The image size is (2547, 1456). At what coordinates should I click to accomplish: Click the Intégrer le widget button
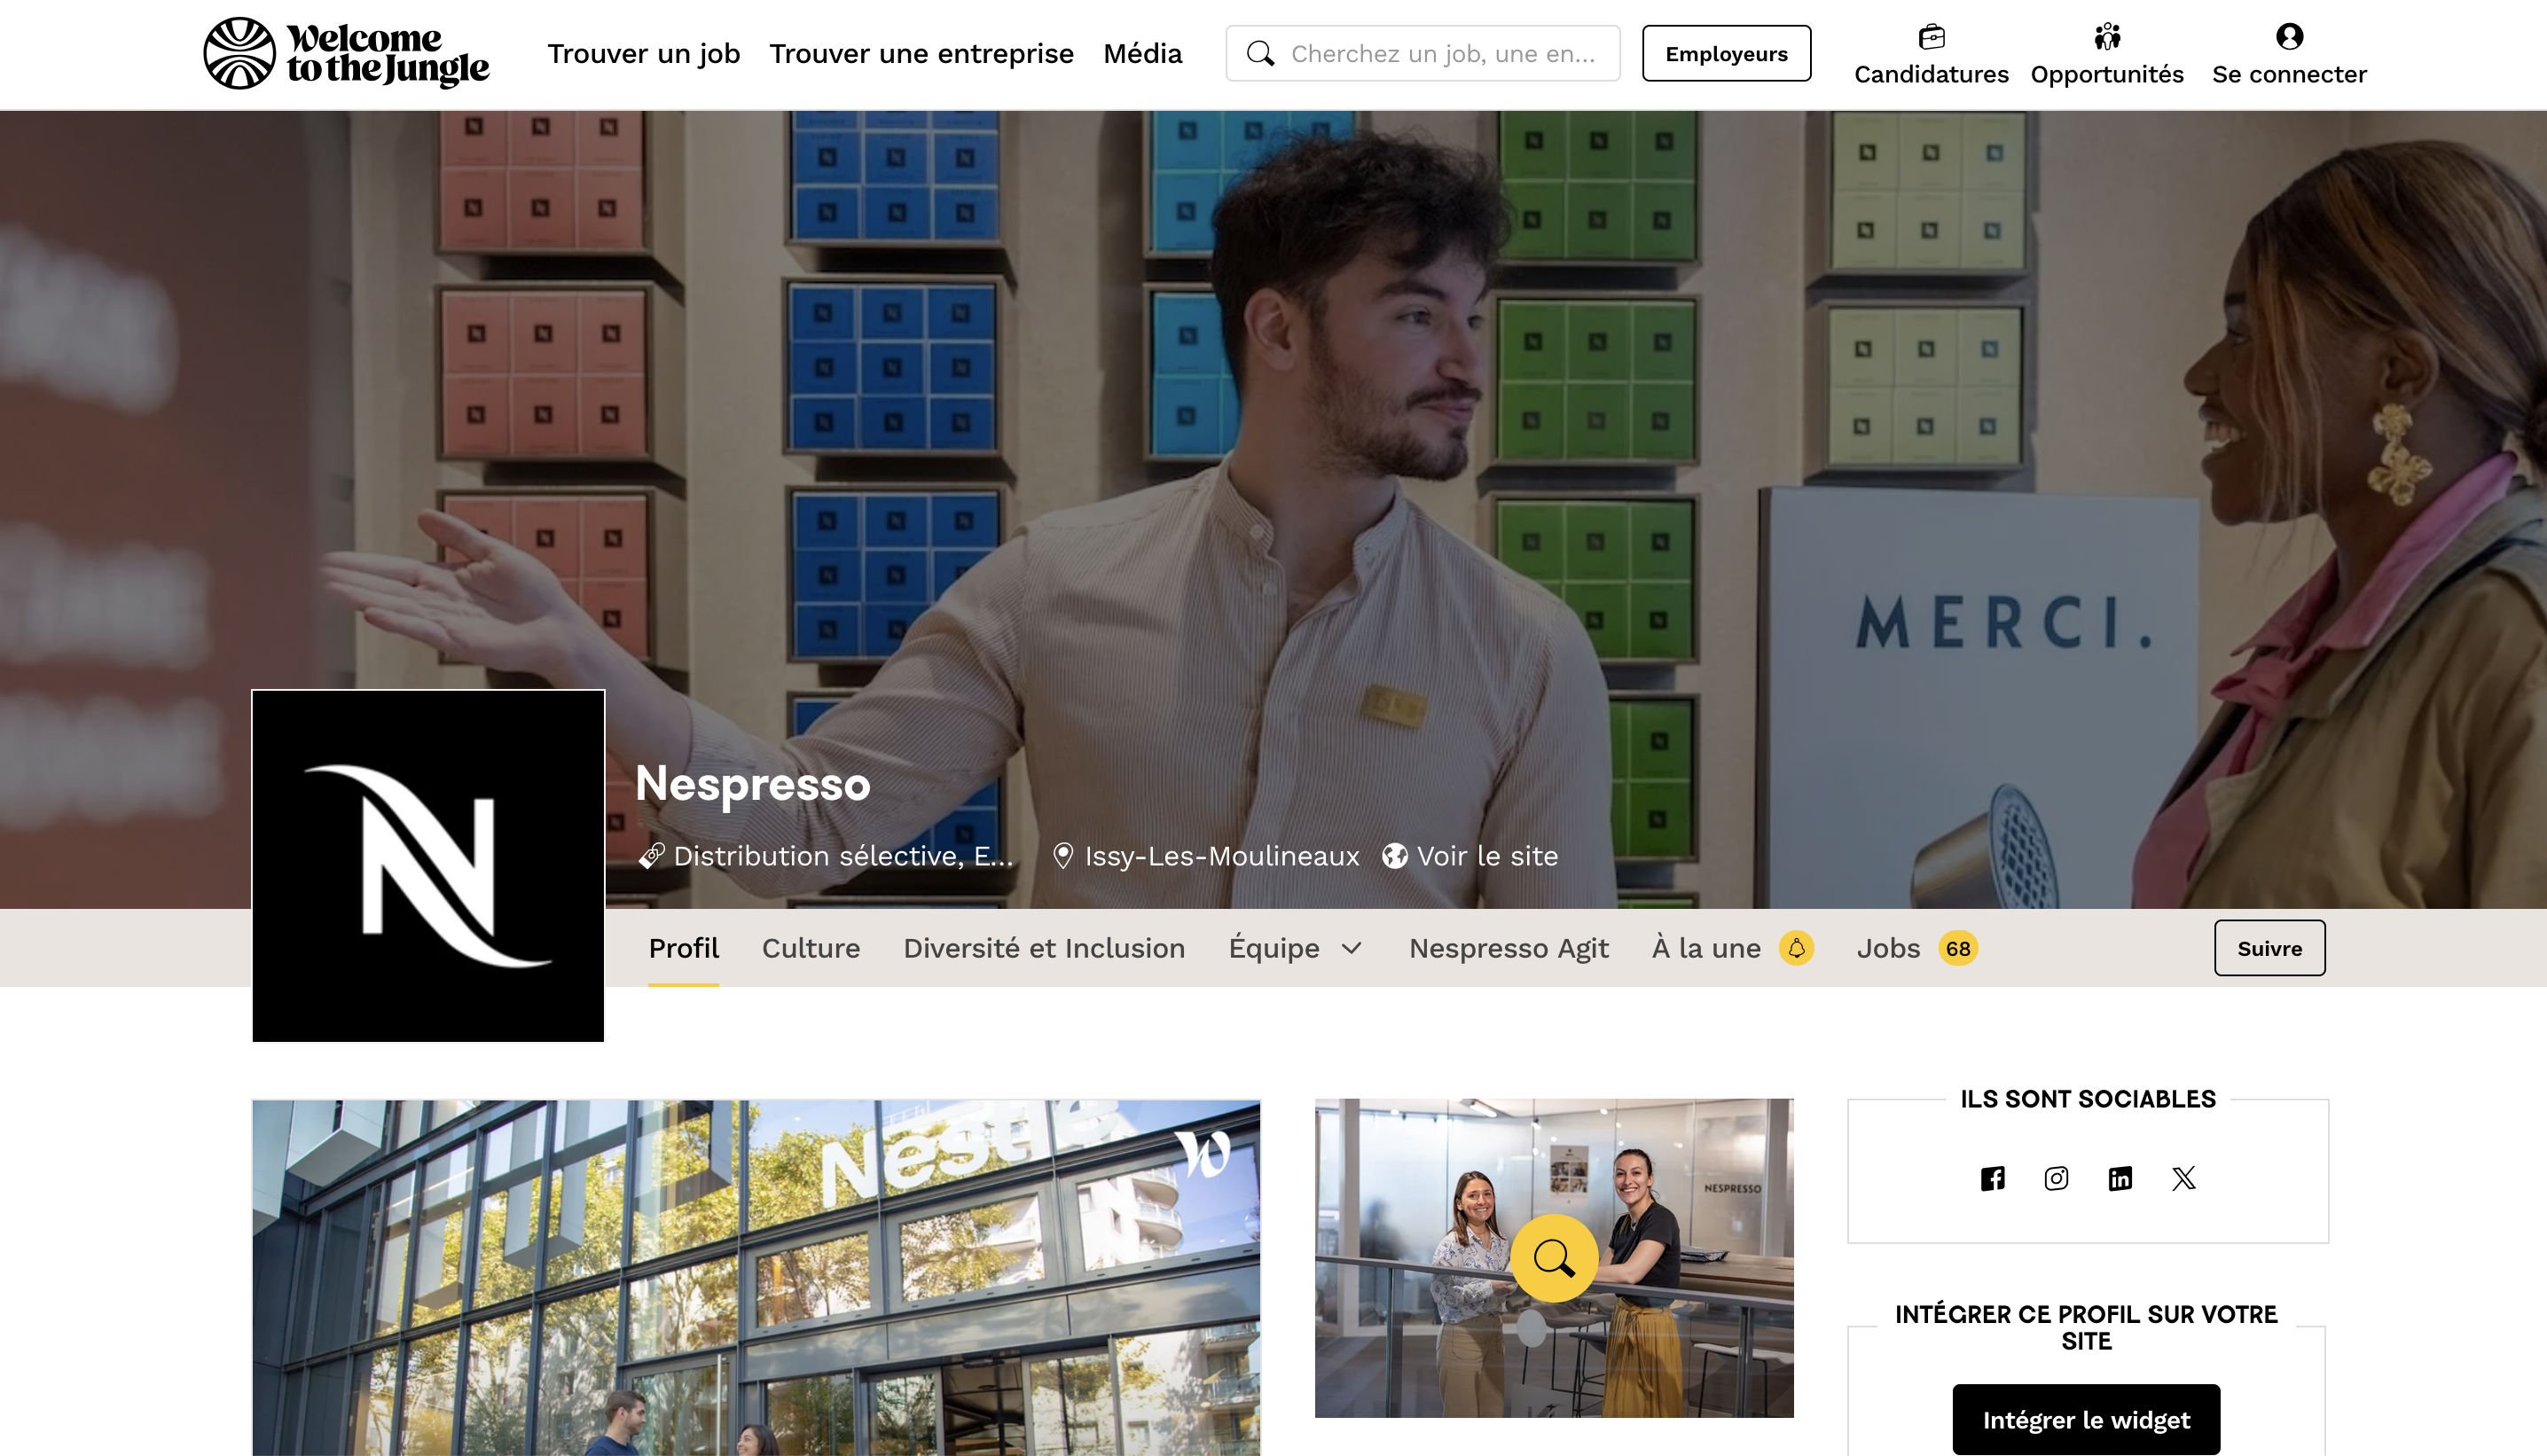(2086, 1420)
